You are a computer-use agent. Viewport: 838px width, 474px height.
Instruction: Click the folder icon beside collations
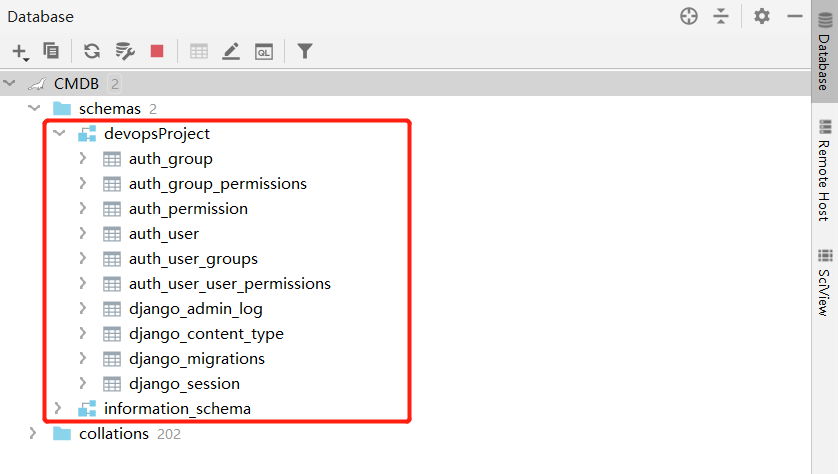pos(62,433)
